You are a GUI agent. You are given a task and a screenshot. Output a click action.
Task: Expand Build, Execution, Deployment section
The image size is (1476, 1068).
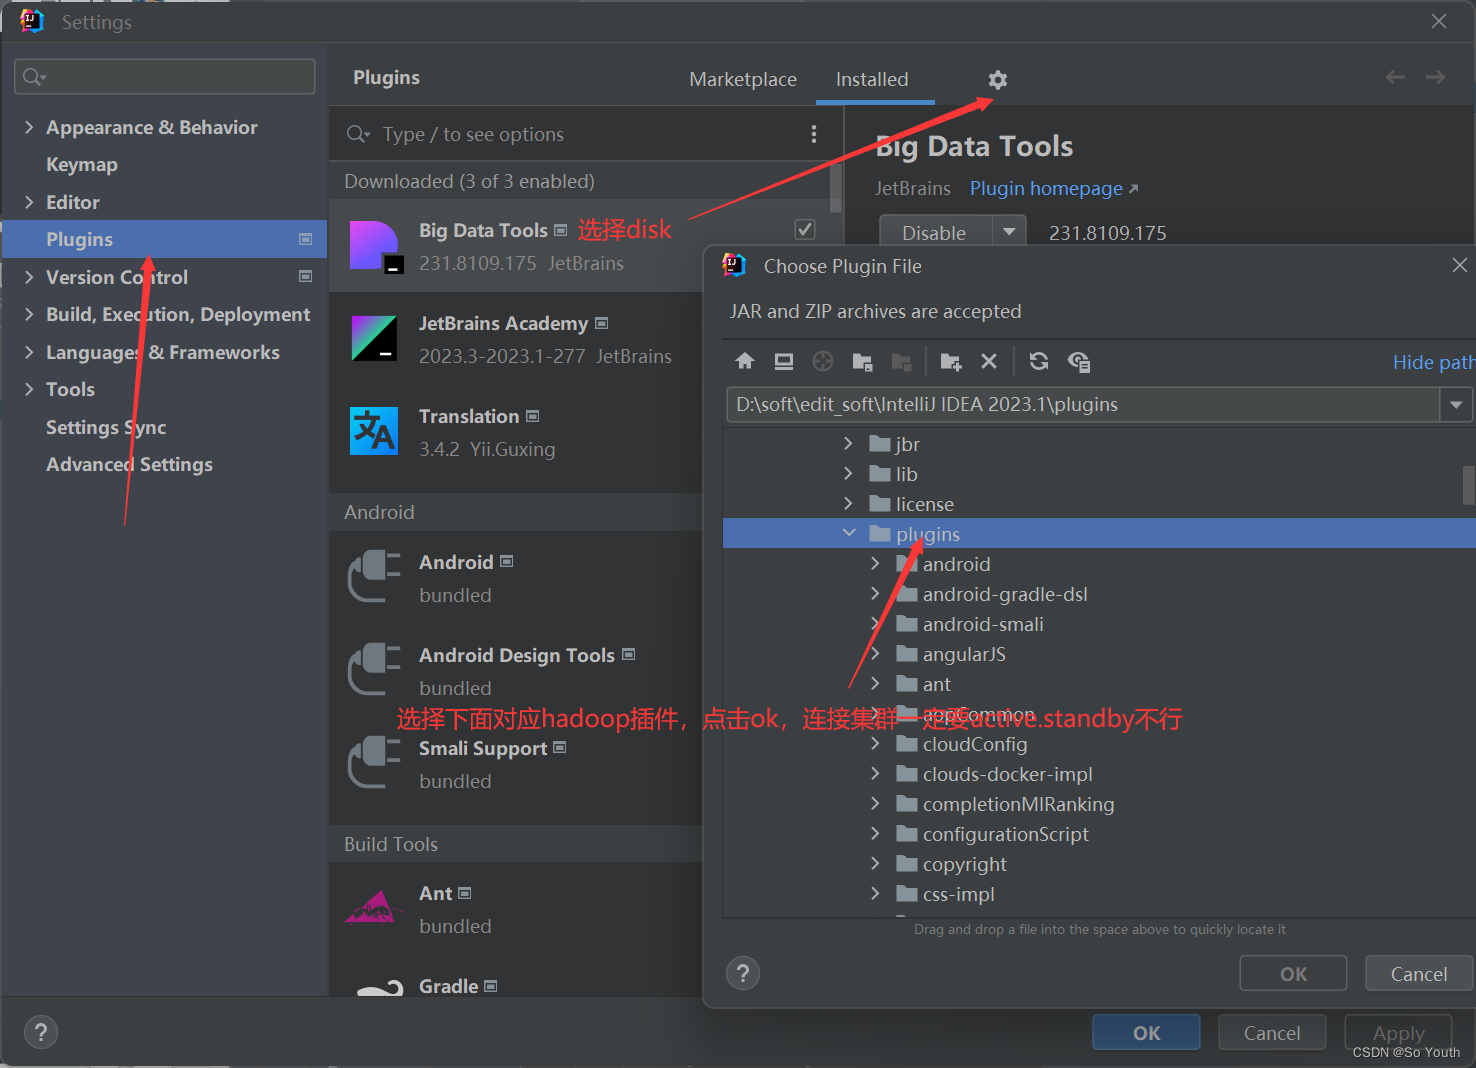(x=29, y=314)
